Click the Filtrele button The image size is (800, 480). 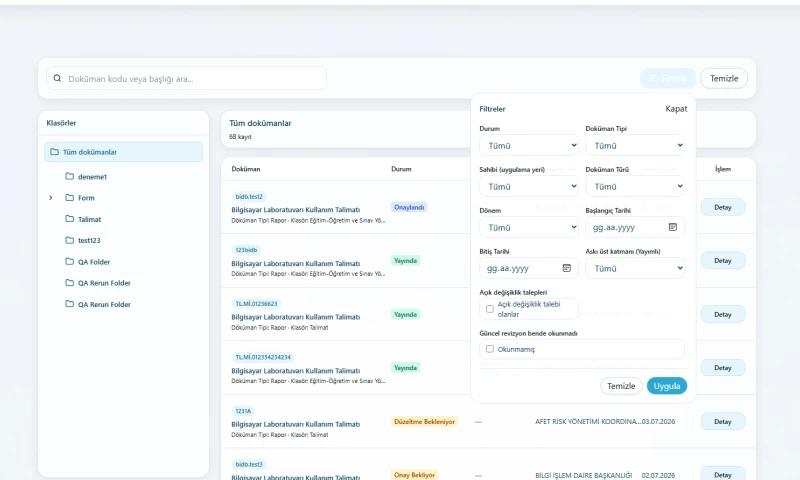[x=668, y=79]
